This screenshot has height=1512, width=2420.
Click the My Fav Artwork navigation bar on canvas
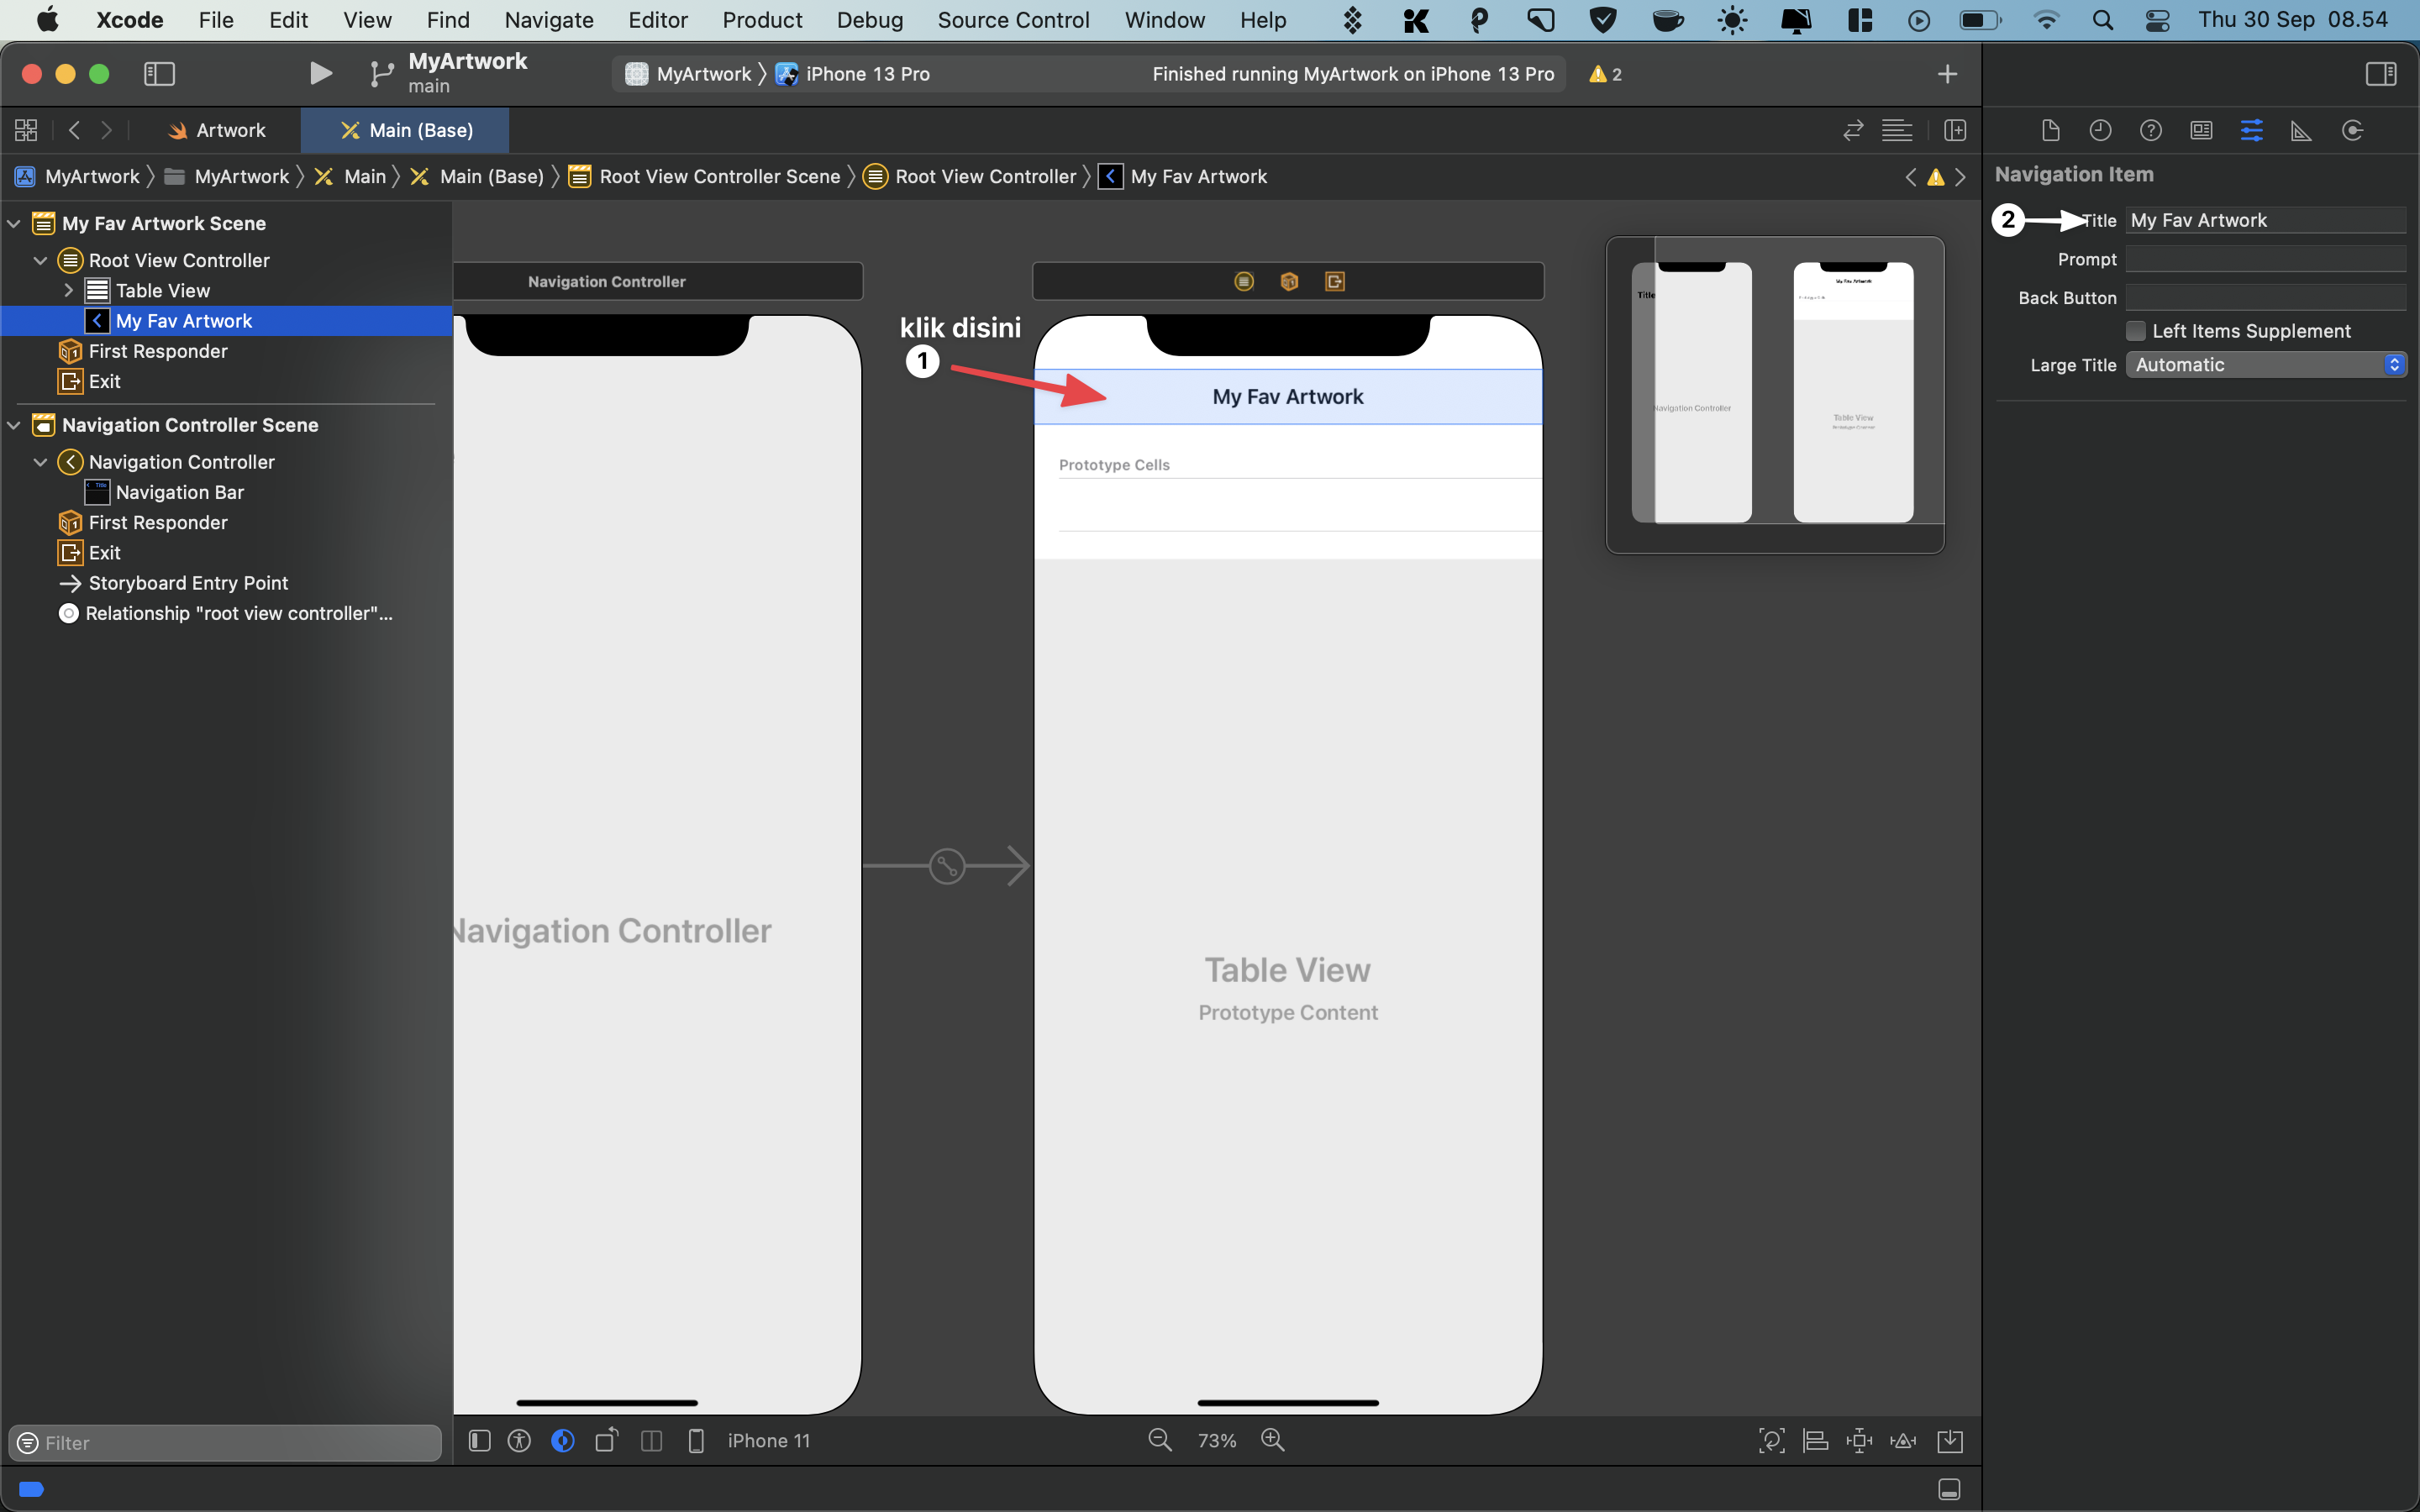1287,397
